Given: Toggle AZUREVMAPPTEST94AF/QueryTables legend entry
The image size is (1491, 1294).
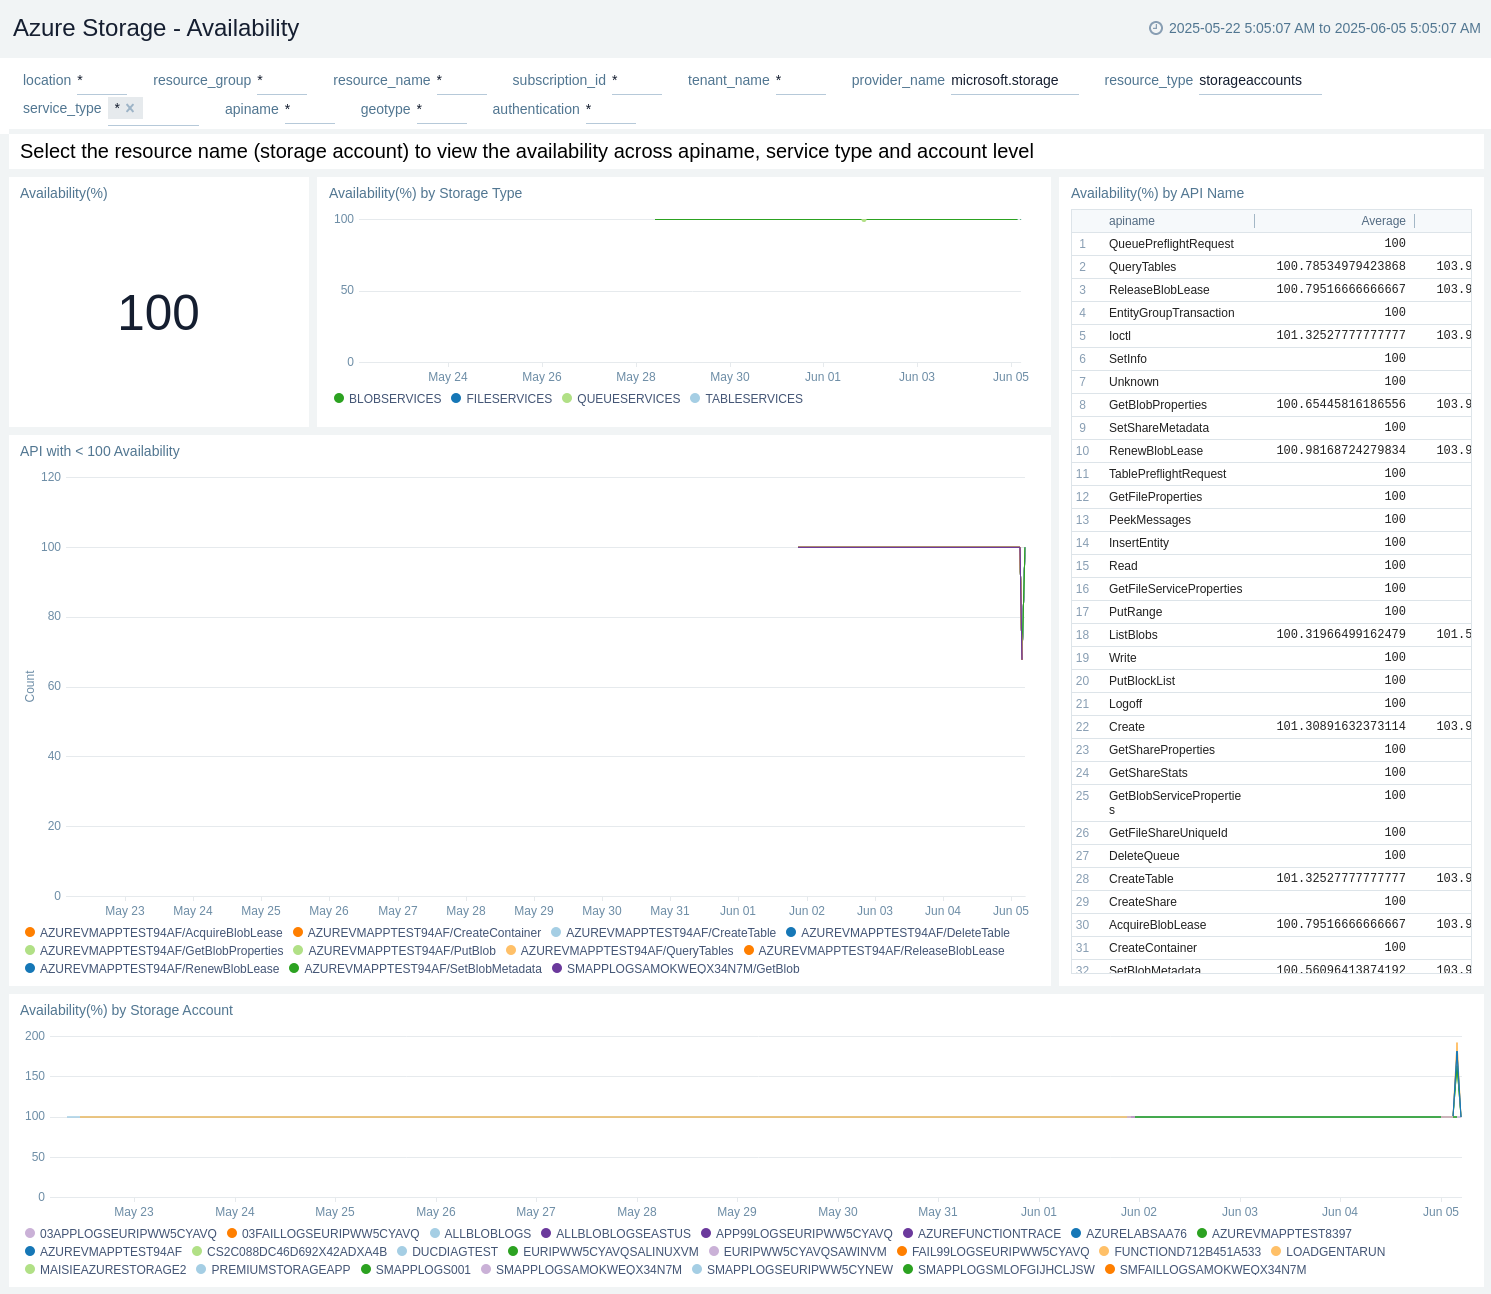Looking at the screenshot, I should click(620, 951).
